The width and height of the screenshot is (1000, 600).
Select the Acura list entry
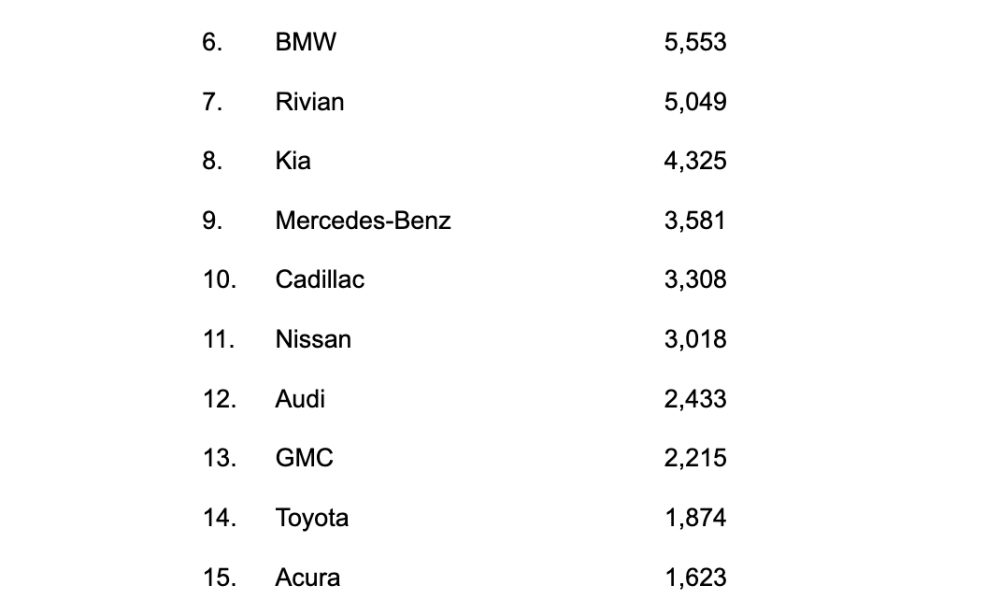307,578
